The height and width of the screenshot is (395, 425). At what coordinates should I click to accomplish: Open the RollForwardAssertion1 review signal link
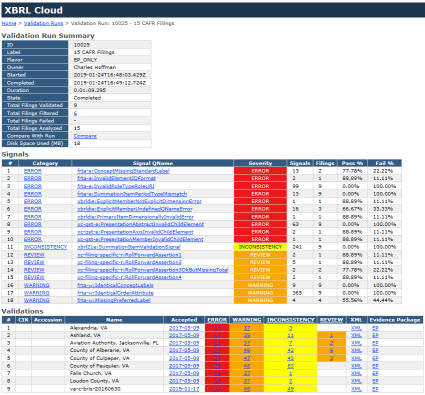129,255
